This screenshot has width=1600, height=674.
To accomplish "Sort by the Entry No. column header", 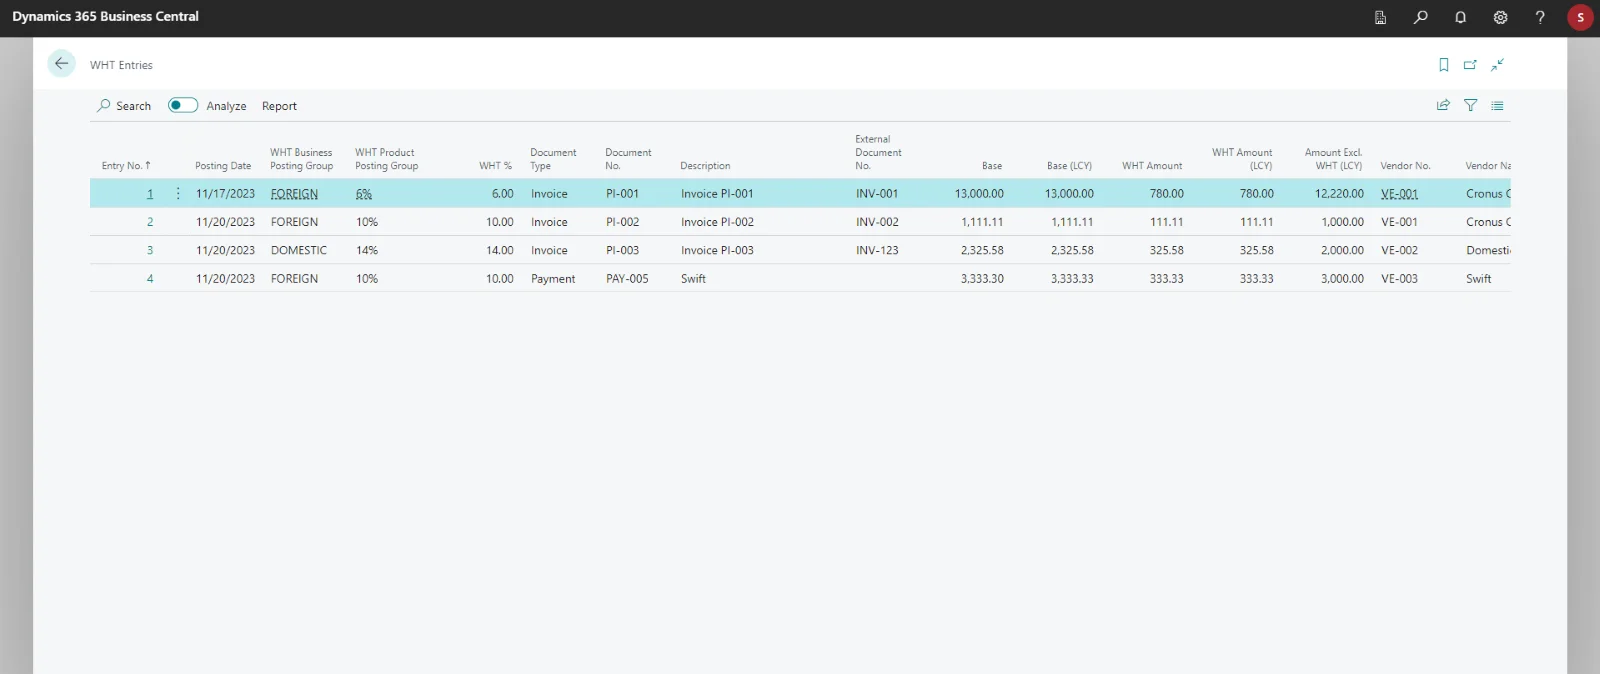I will [125, 166].
